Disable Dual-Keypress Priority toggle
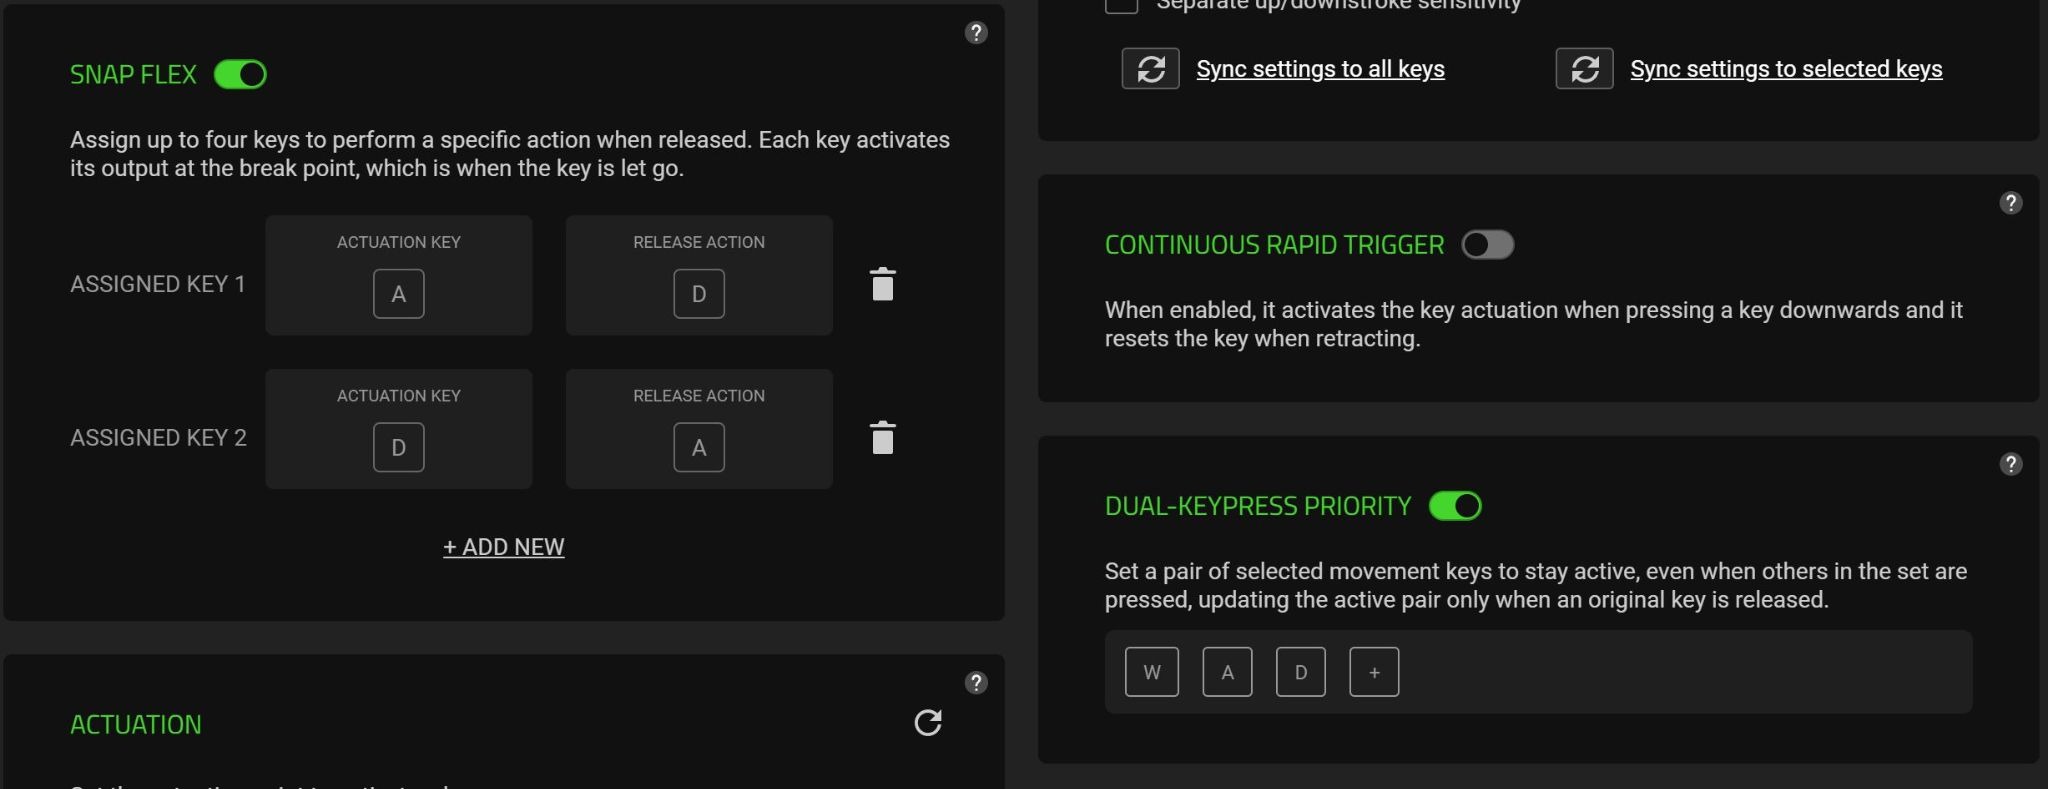This screenshot has height=789, width=2048. tap(1455, 506)
